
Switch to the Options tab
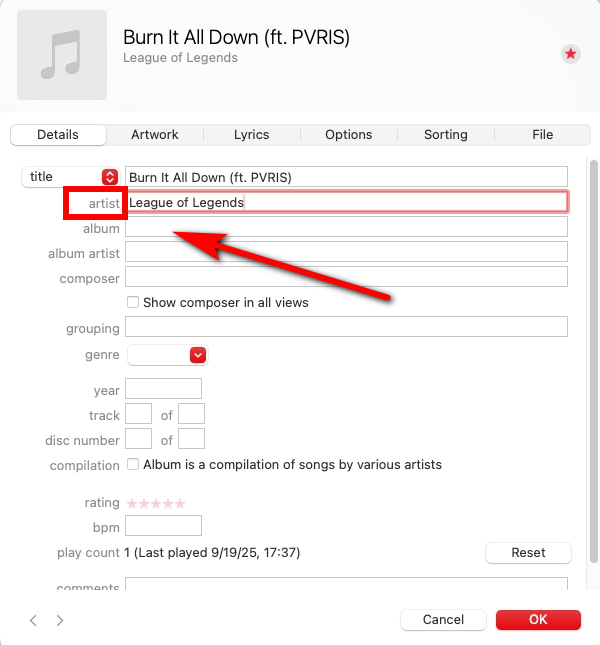(349, 135)
